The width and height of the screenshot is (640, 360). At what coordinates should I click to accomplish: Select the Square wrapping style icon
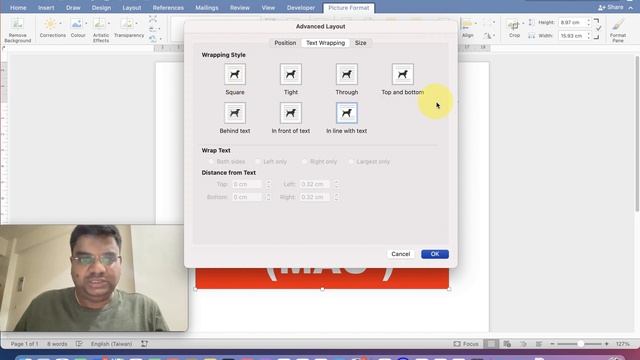[x=235, y=74]
